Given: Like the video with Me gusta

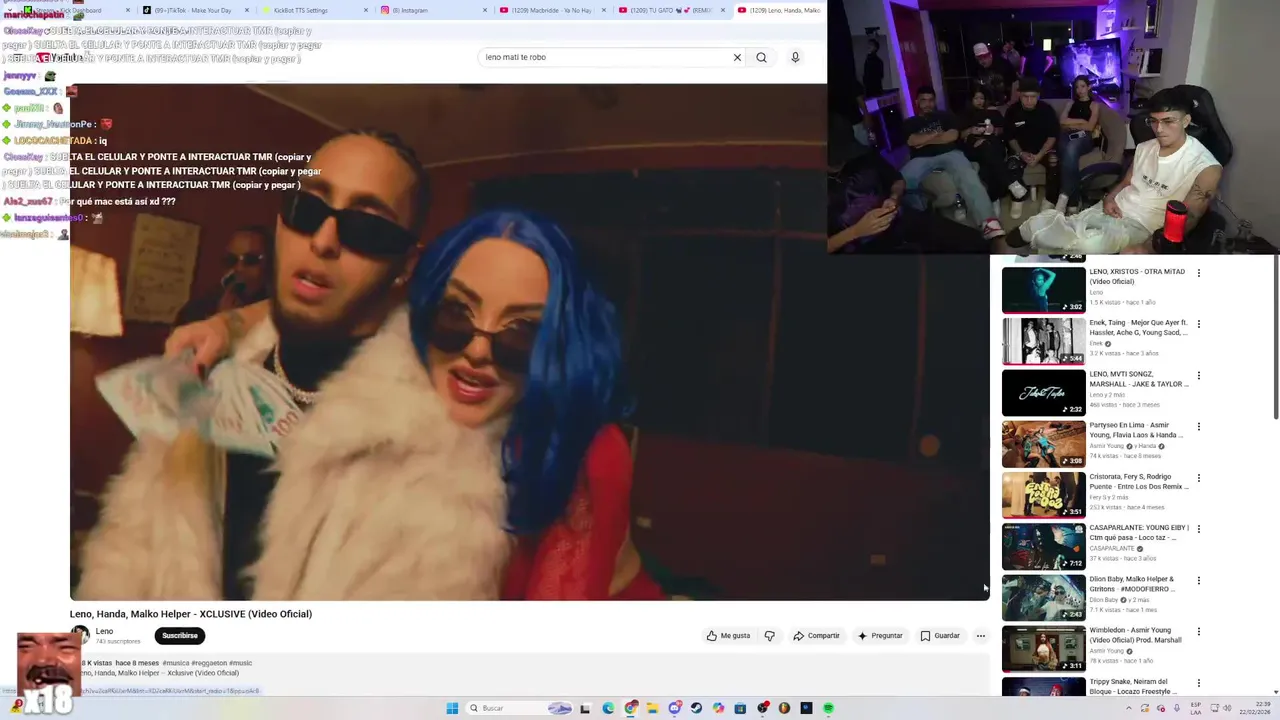Looking at the screenshot, I should tap(728, 636).
